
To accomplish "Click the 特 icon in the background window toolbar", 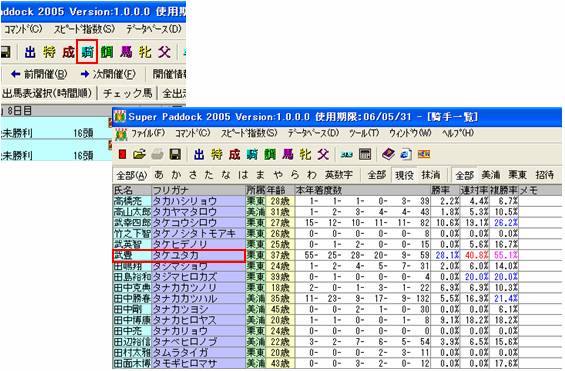I will click(x=49, y=52).
